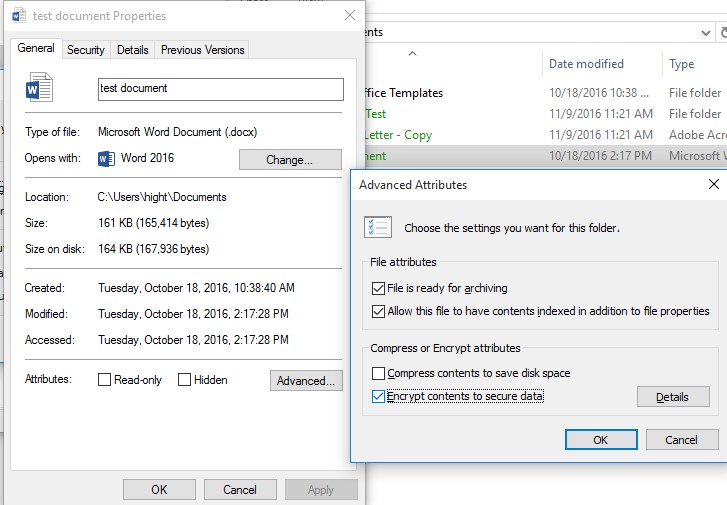Confirm Advanced Attributes with OK
Image resolution: width=727 pixels, height=505 pixels.
coord(600,439)
